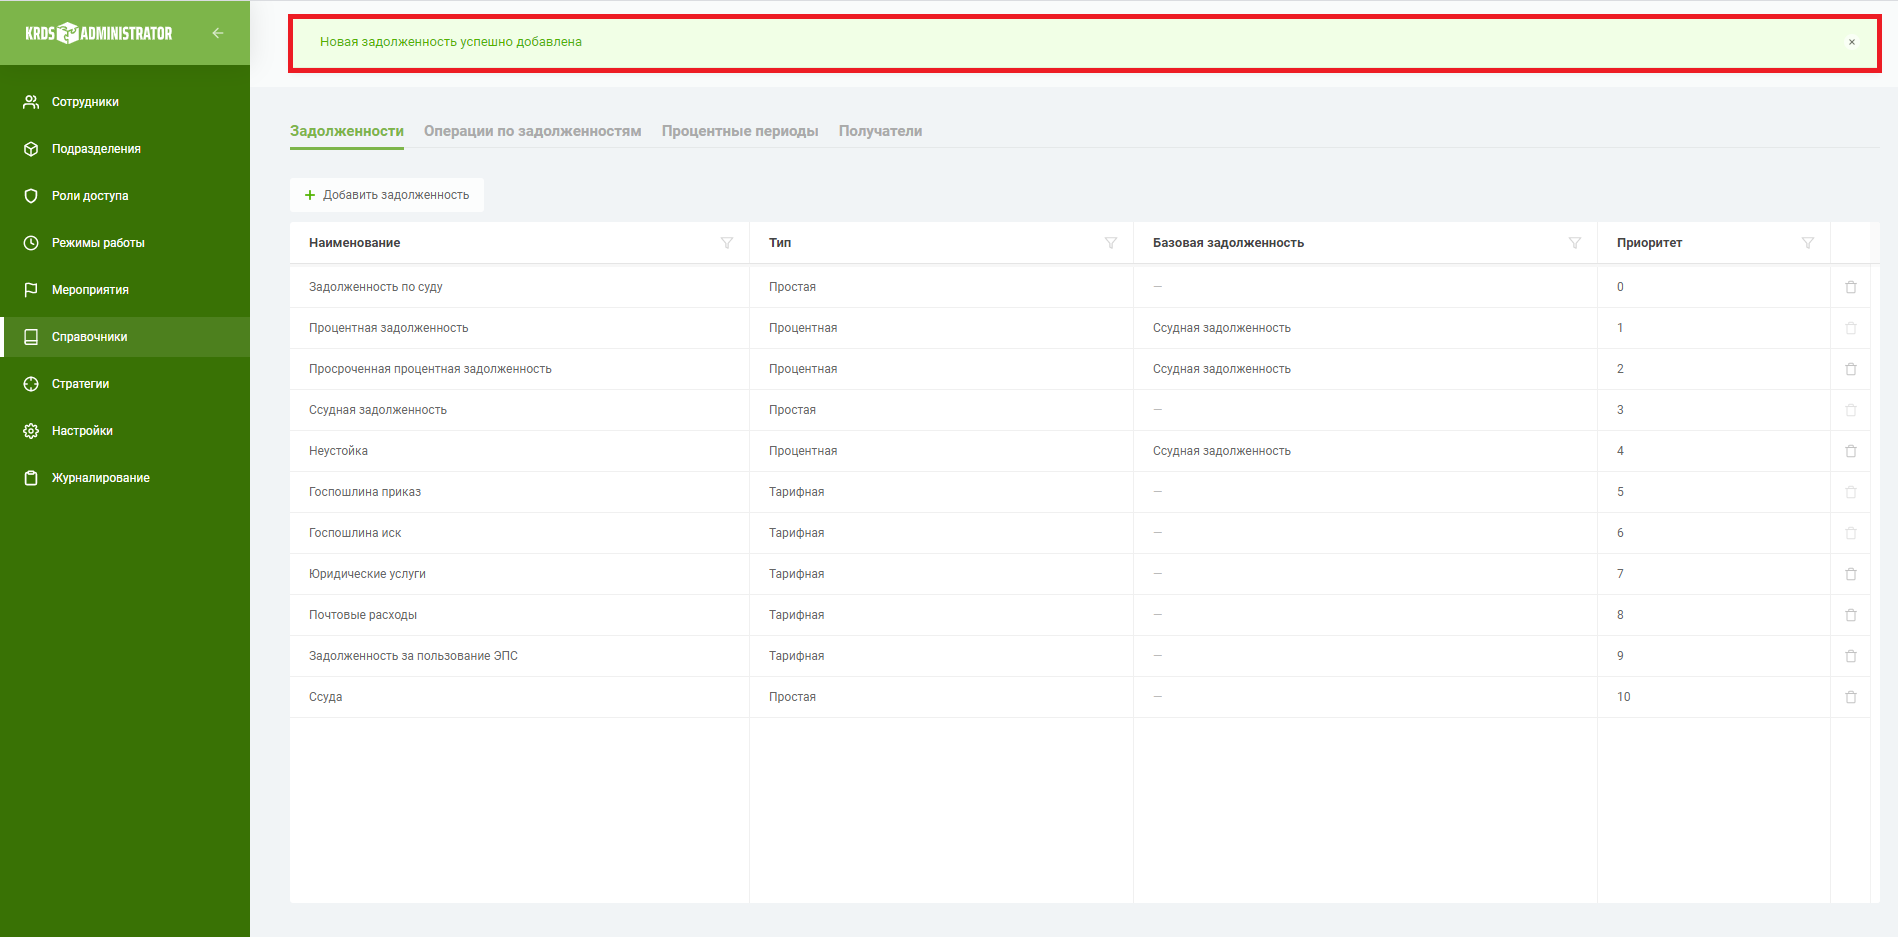Image resolution: width=1898 pixels, height=937 pixels.
Task: Delete the Ссудная задолженность row (priority 3)
Action: pos(1851,410)
